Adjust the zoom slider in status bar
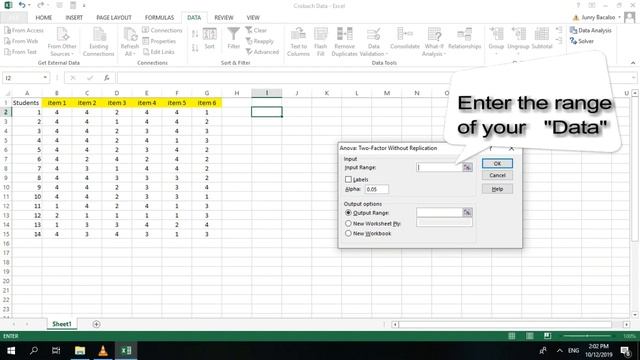The image size is (640, 360). tap(587, 336)
